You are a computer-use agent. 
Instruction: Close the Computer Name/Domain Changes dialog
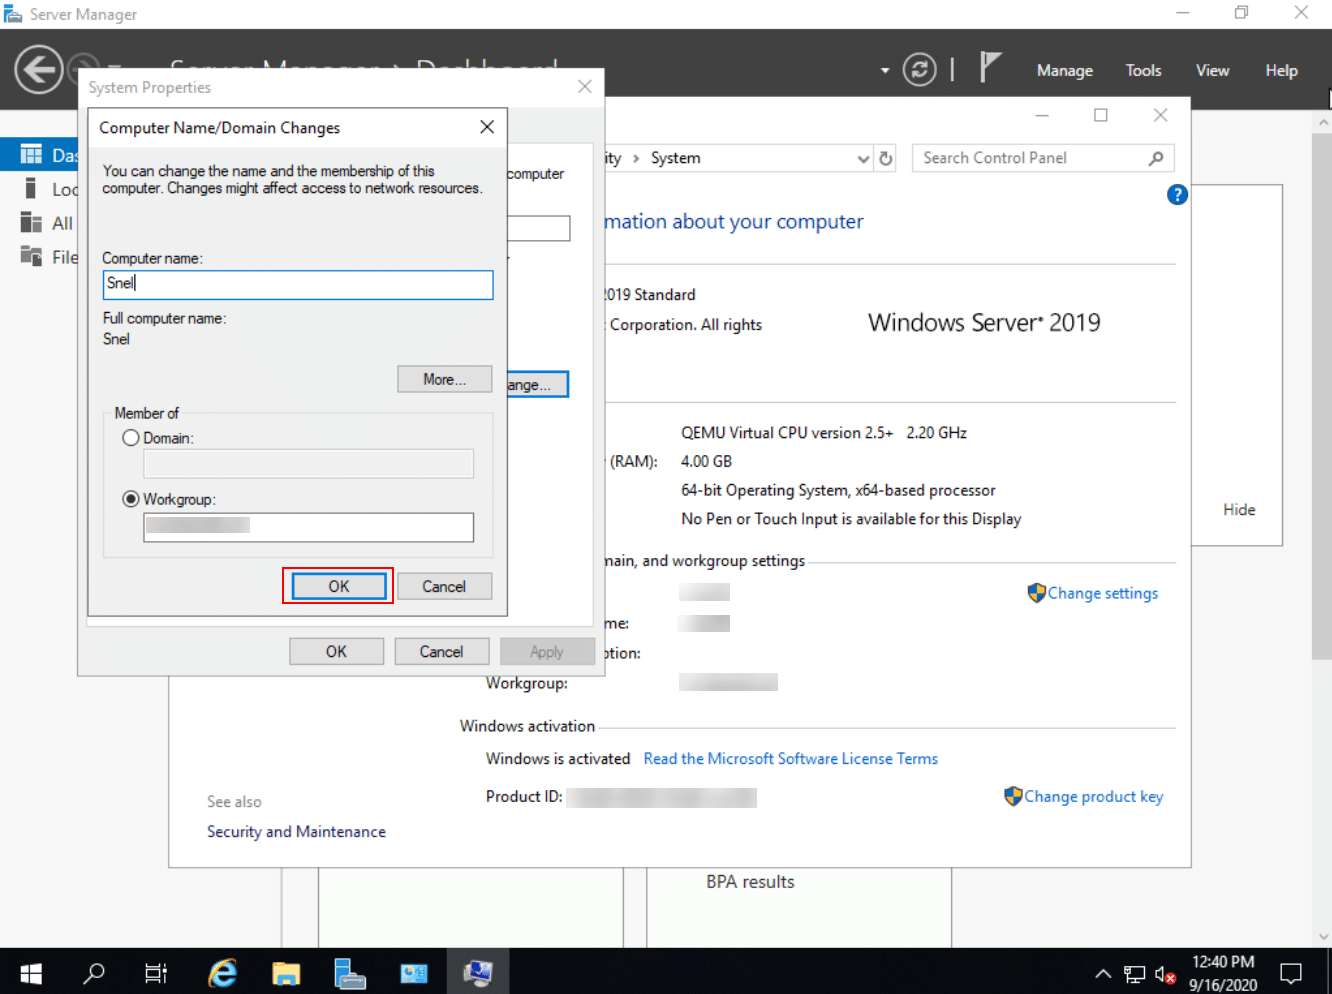(487, 127)
